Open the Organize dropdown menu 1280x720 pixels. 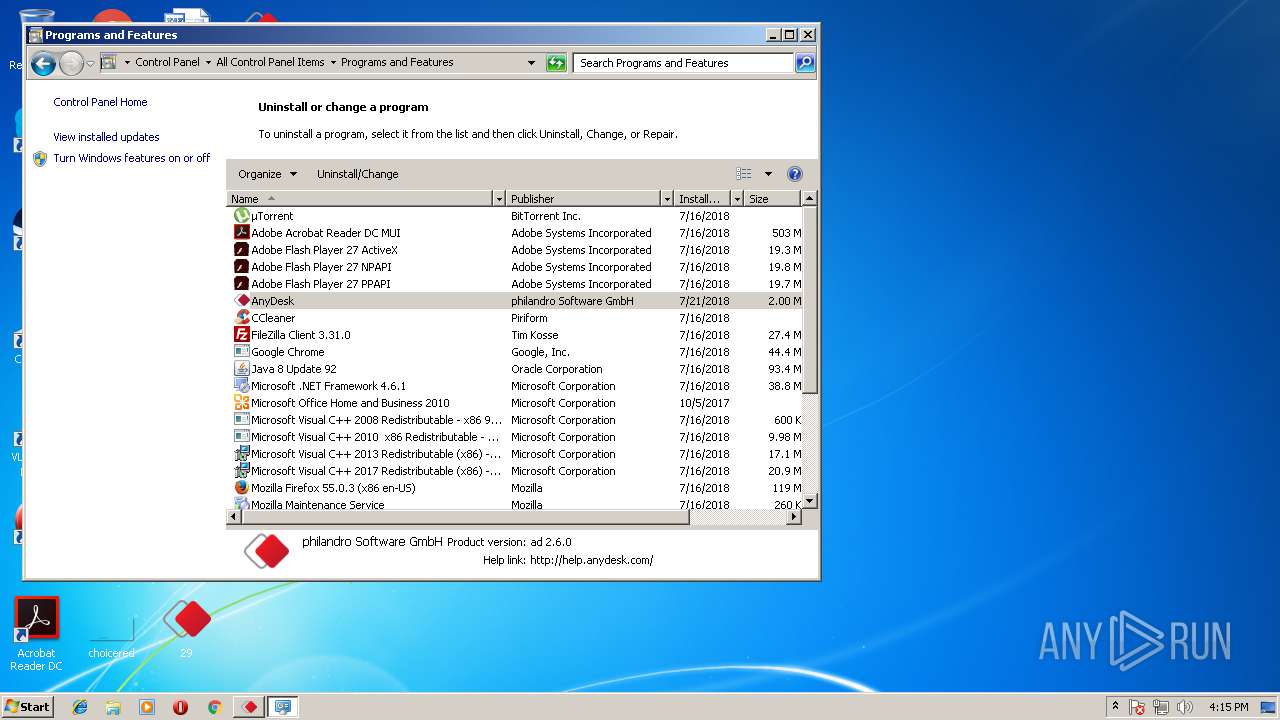tap(267, 174)
